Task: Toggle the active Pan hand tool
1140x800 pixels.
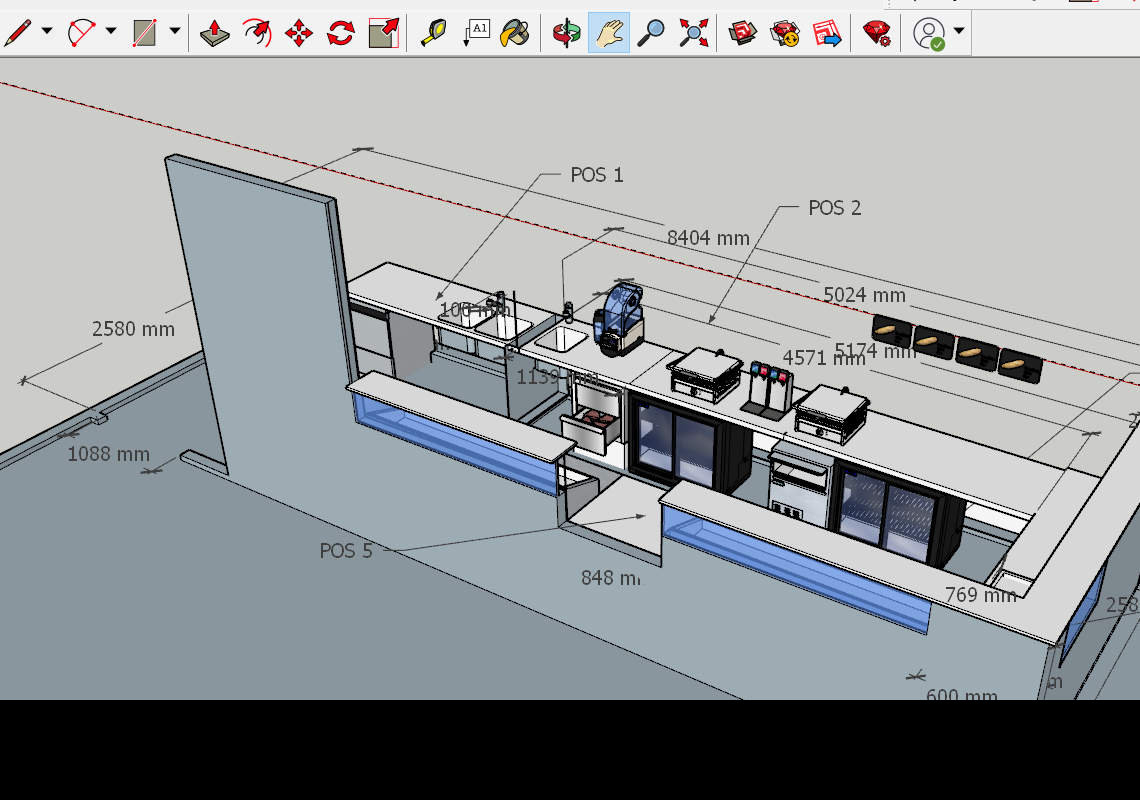Action: [x=608, y=33]
